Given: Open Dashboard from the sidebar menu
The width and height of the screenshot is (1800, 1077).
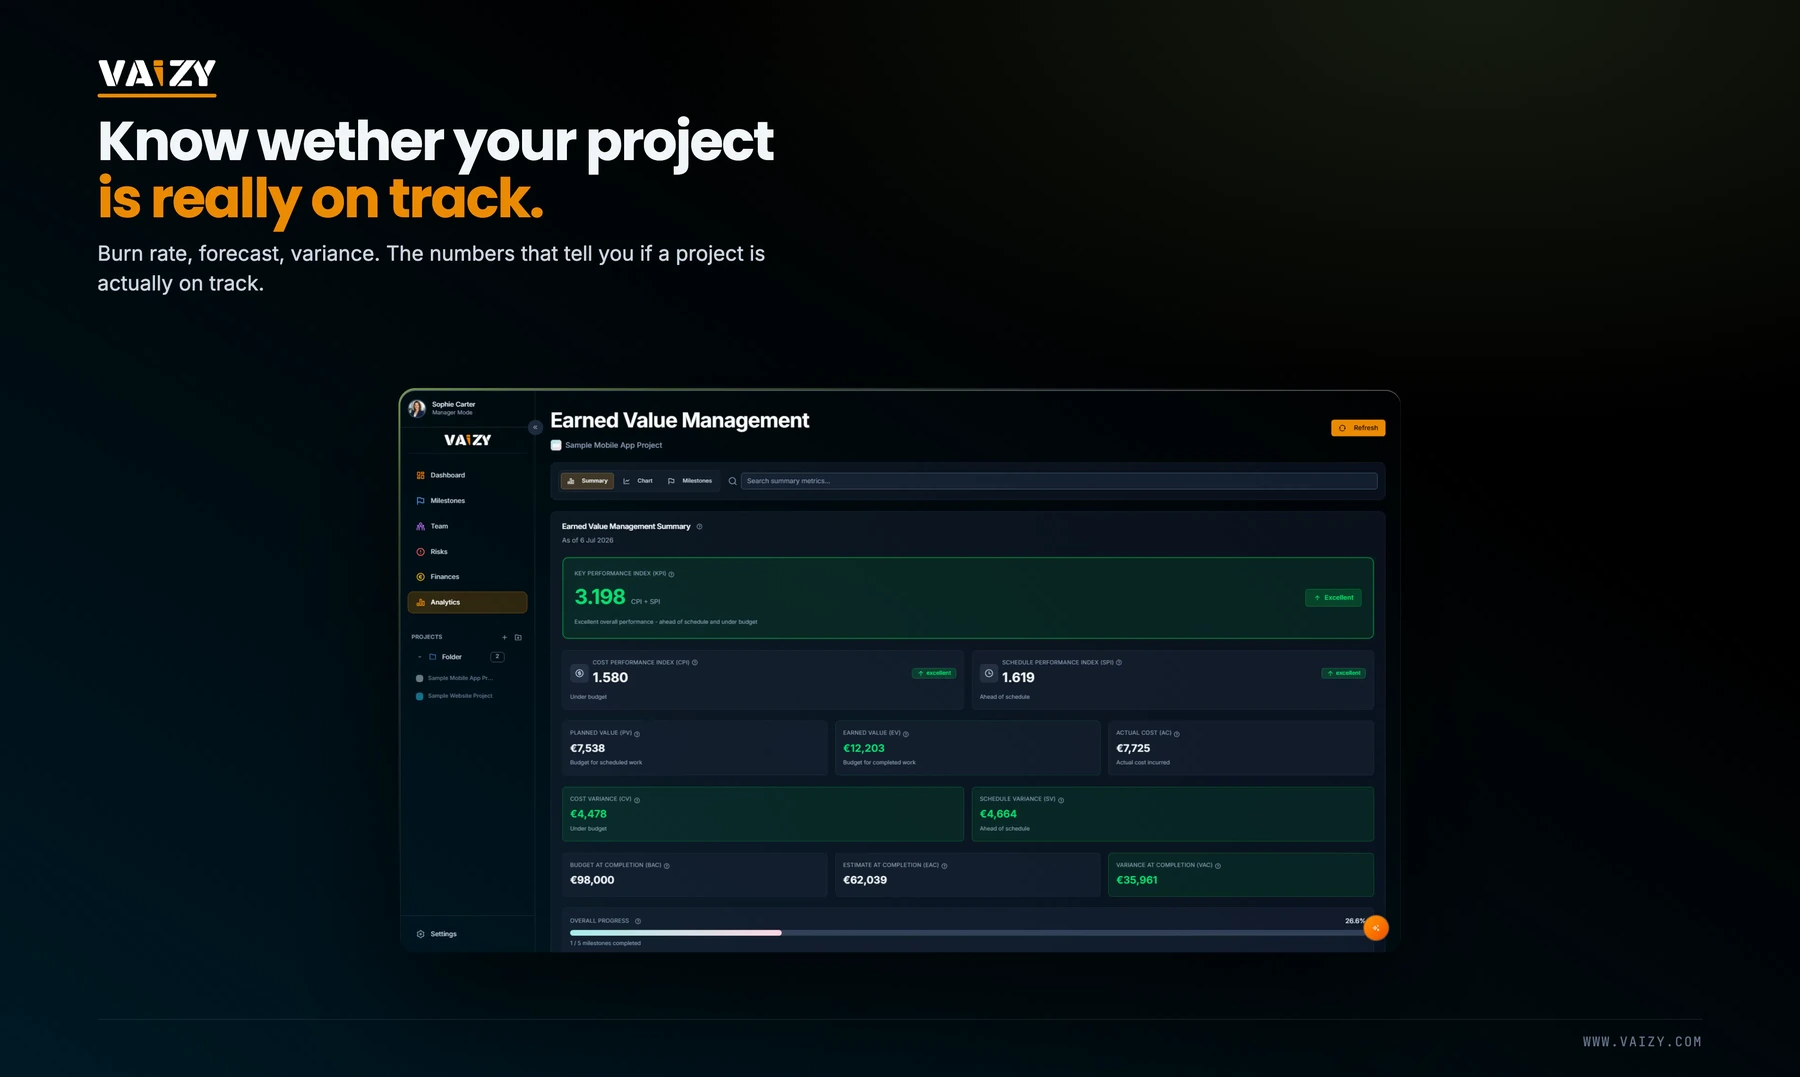Looking at the screenshot, I should (x=467, y=475).
